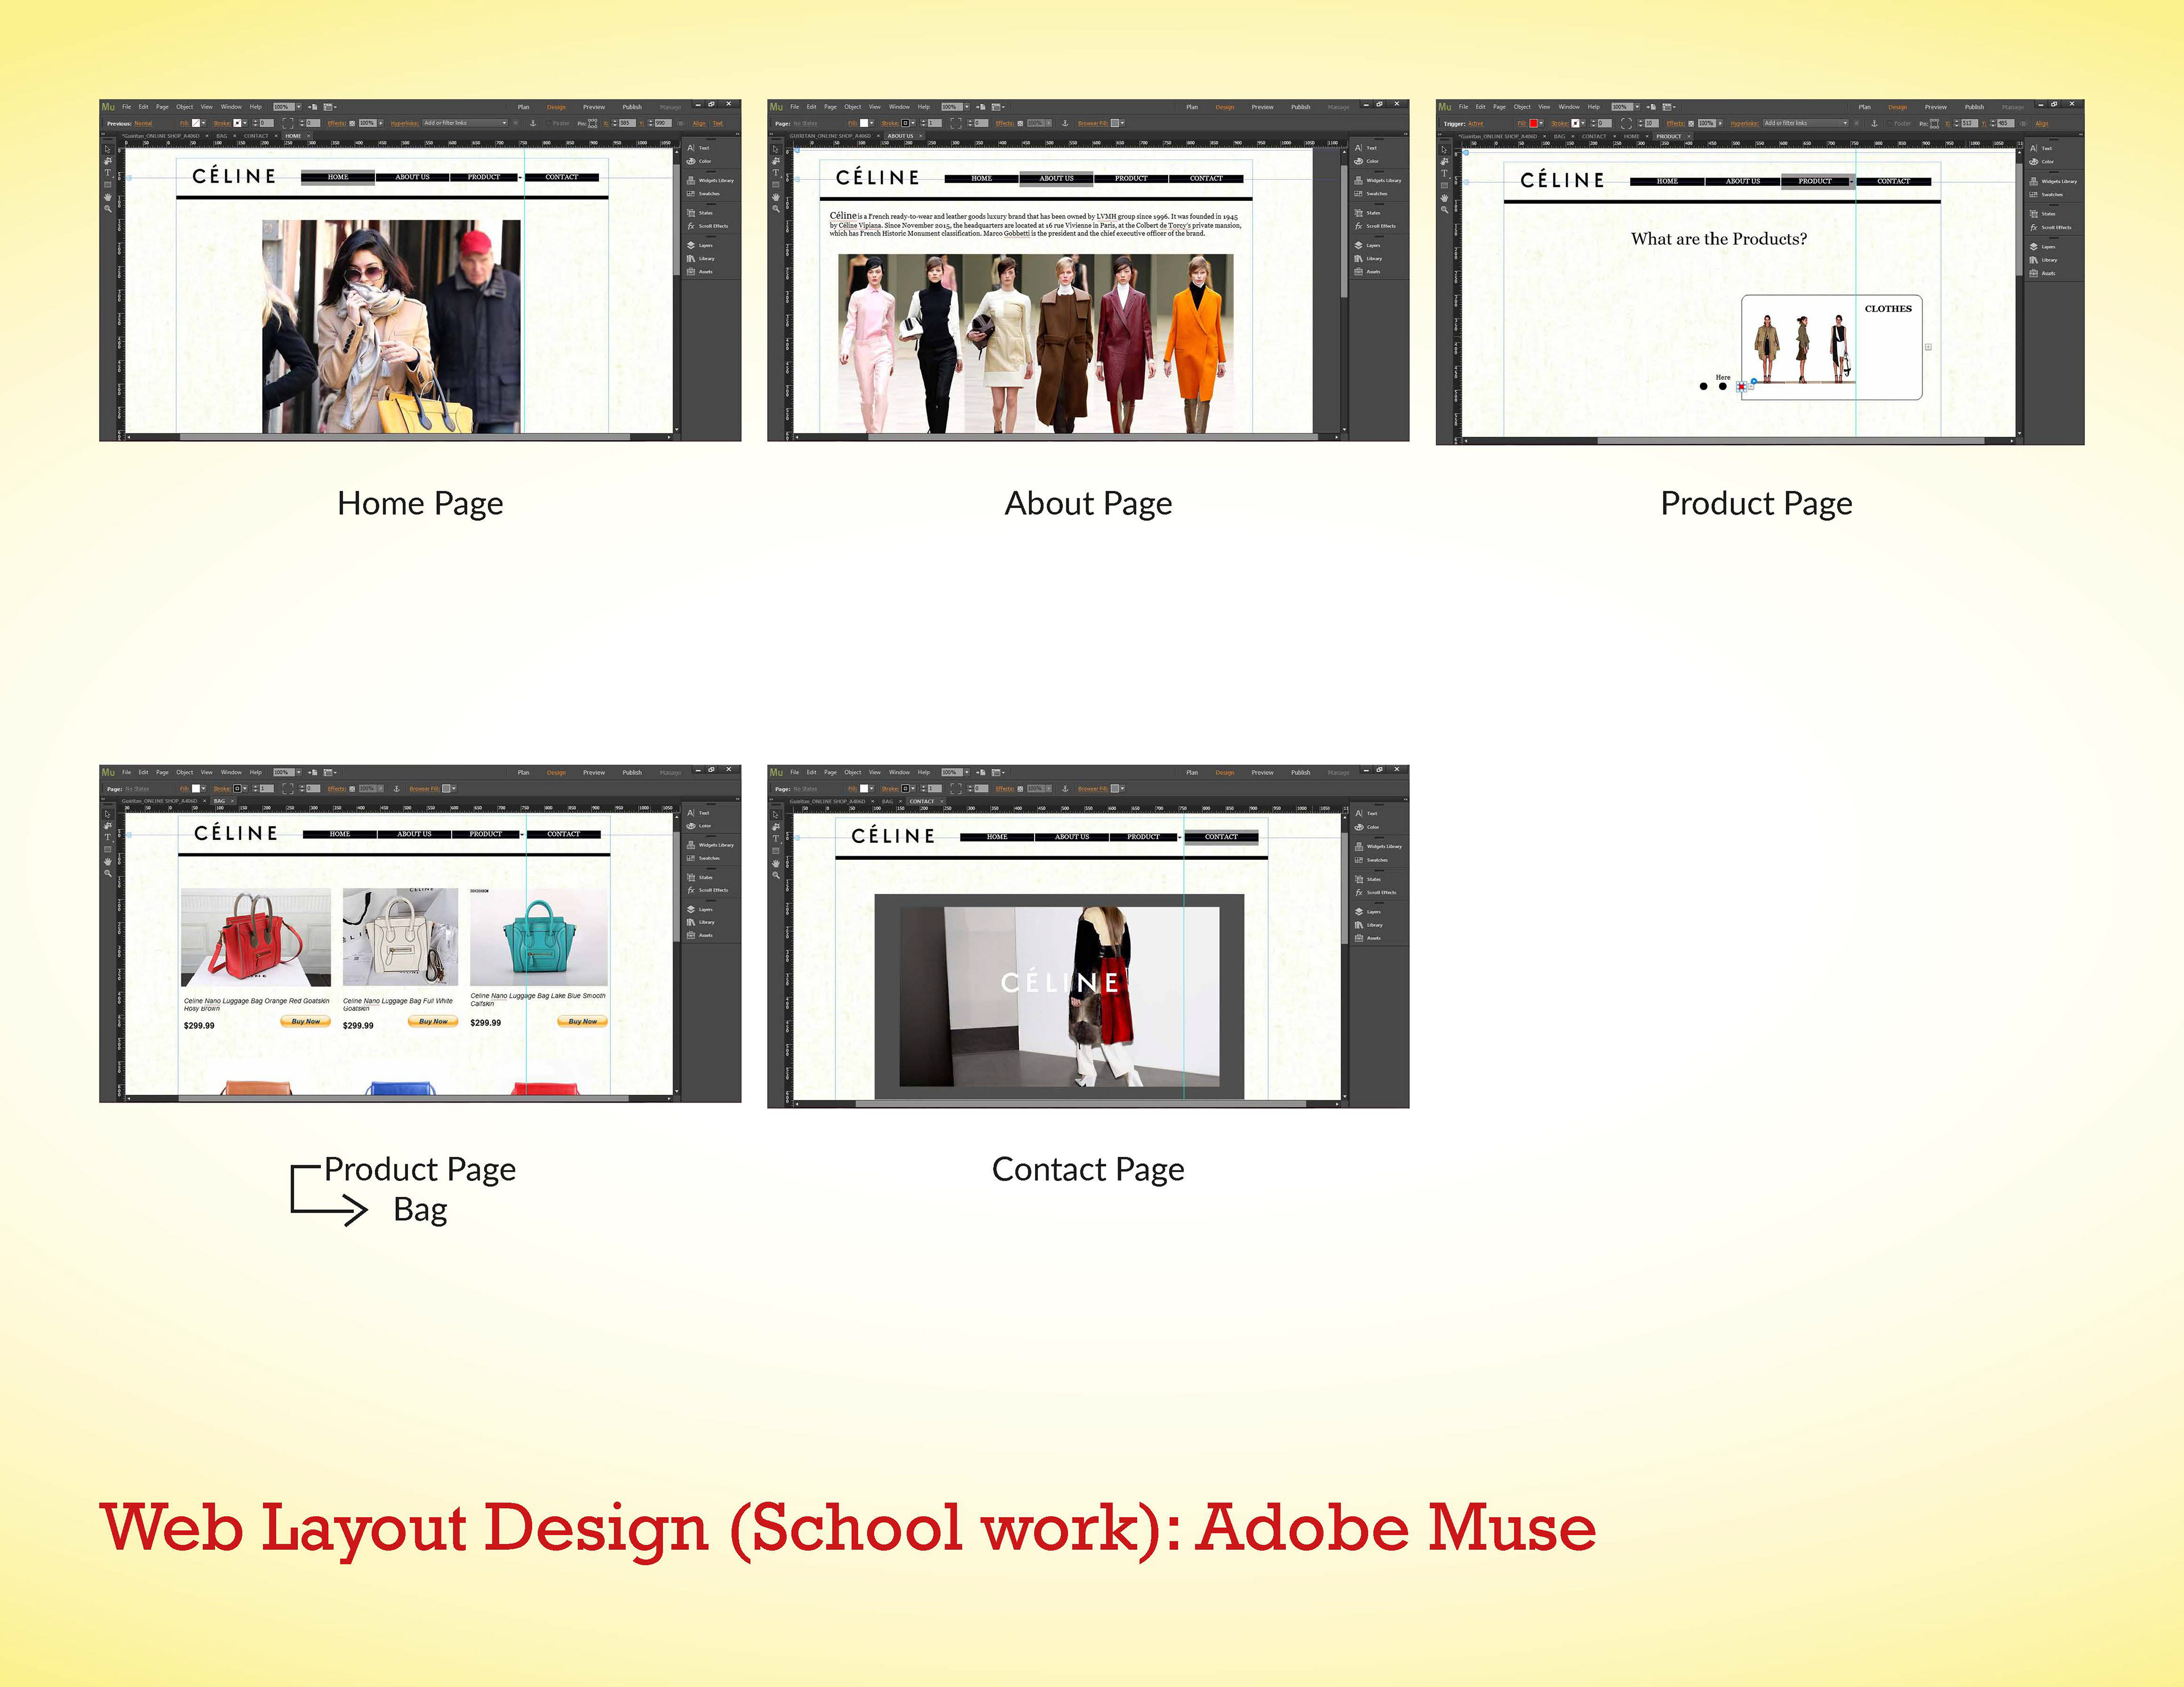This screenshot has width=2184, height=1687.
Task: Select the Hand tool in Home Page screenshot
Action: tap(108, 197)
